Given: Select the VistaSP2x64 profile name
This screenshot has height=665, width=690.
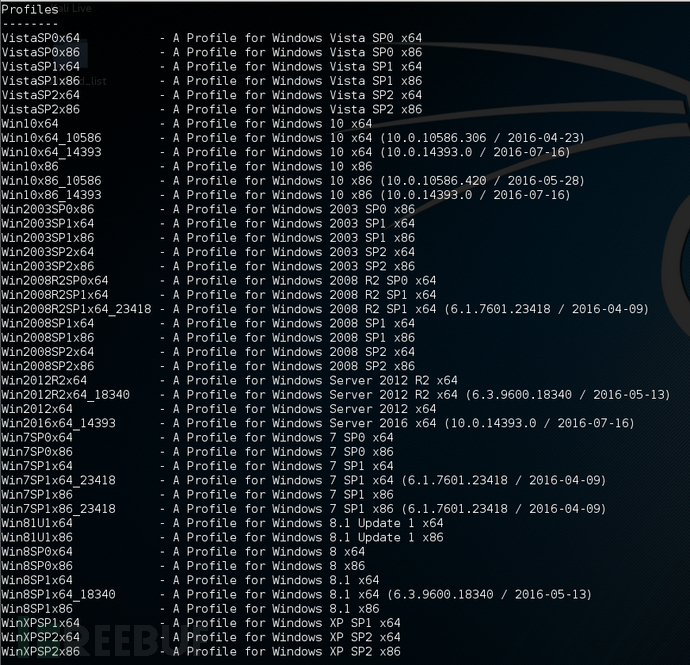Looking at the screenshot, I should pos(40,95).
